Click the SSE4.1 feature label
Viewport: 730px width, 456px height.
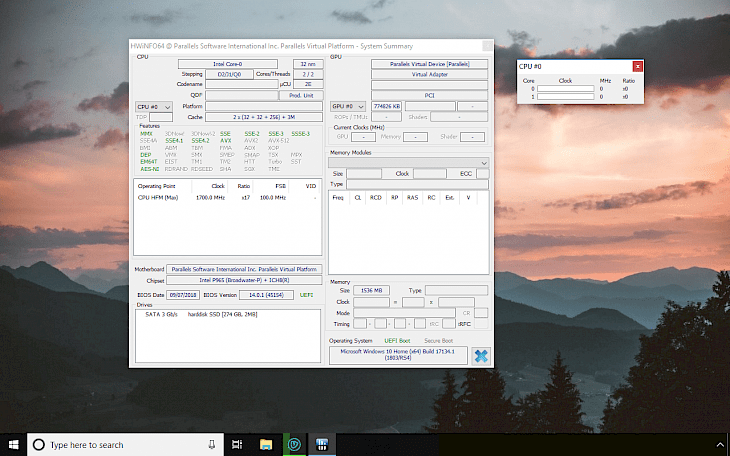pos(174,141)
